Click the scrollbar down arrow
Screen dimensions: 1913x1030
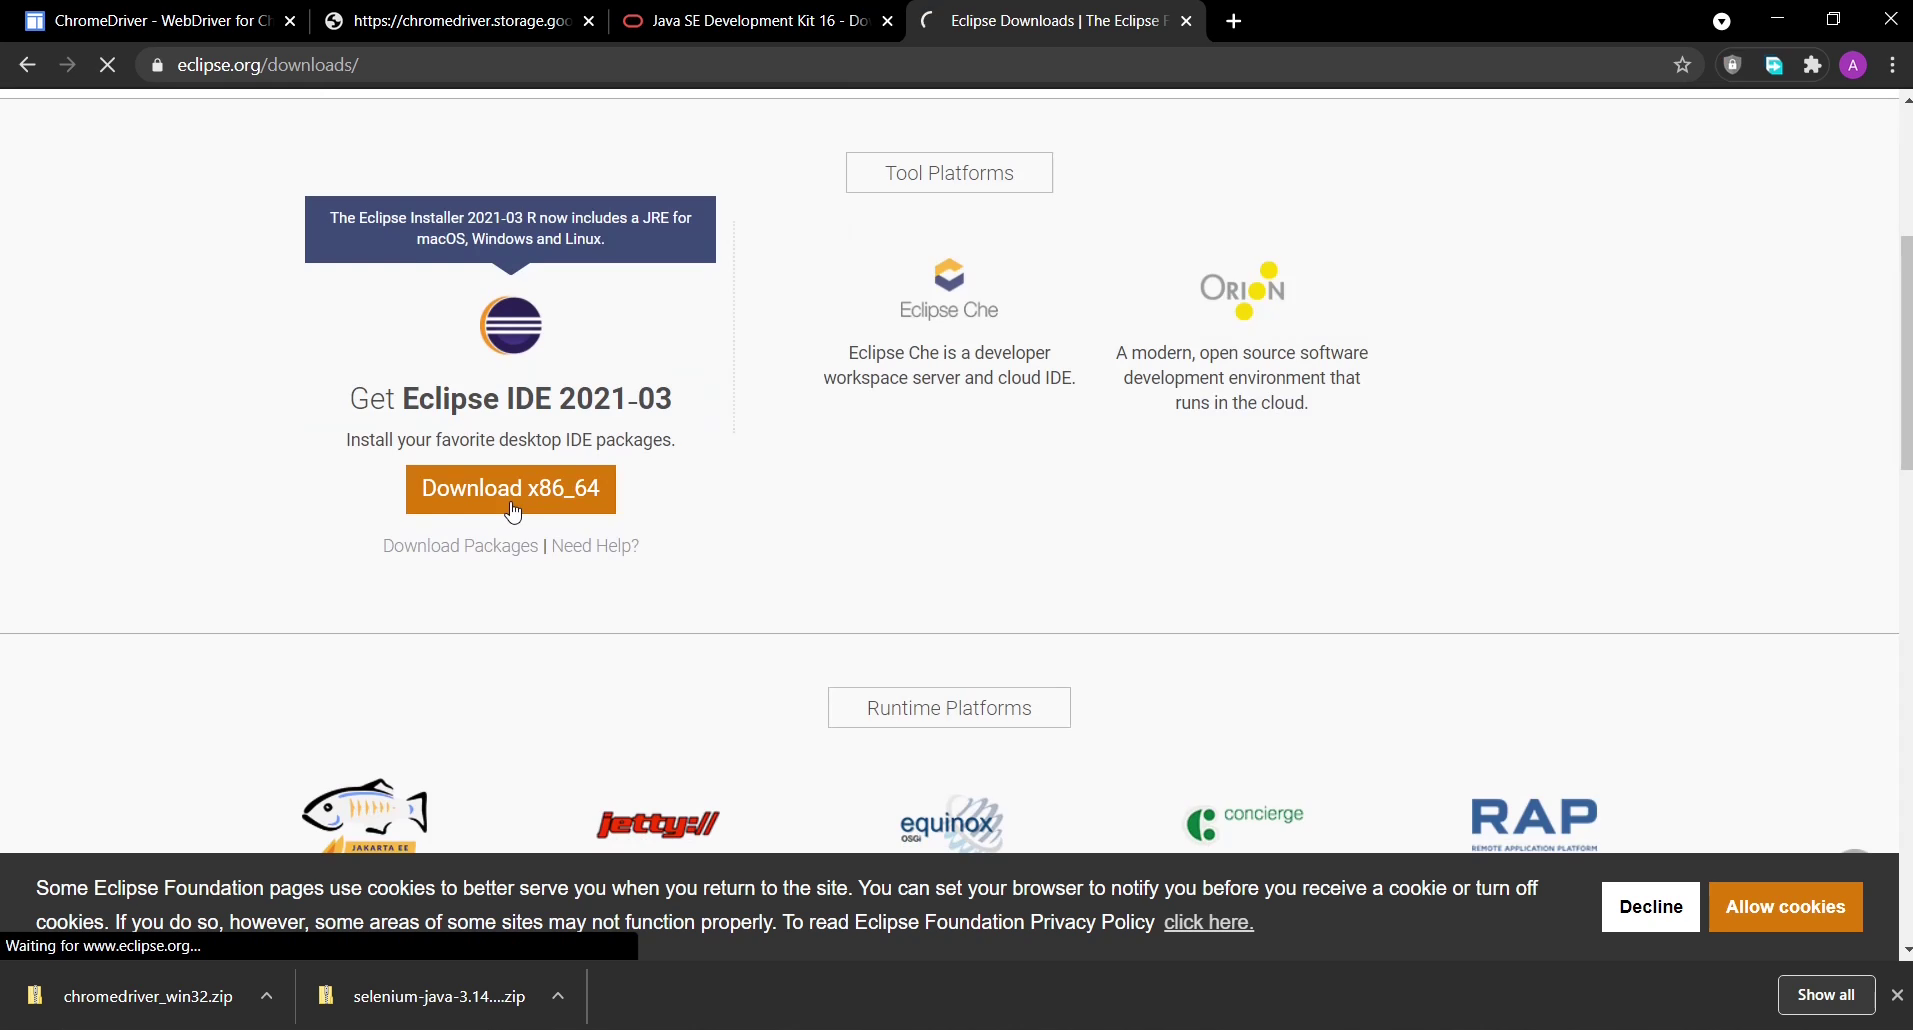click(1906, 949)
